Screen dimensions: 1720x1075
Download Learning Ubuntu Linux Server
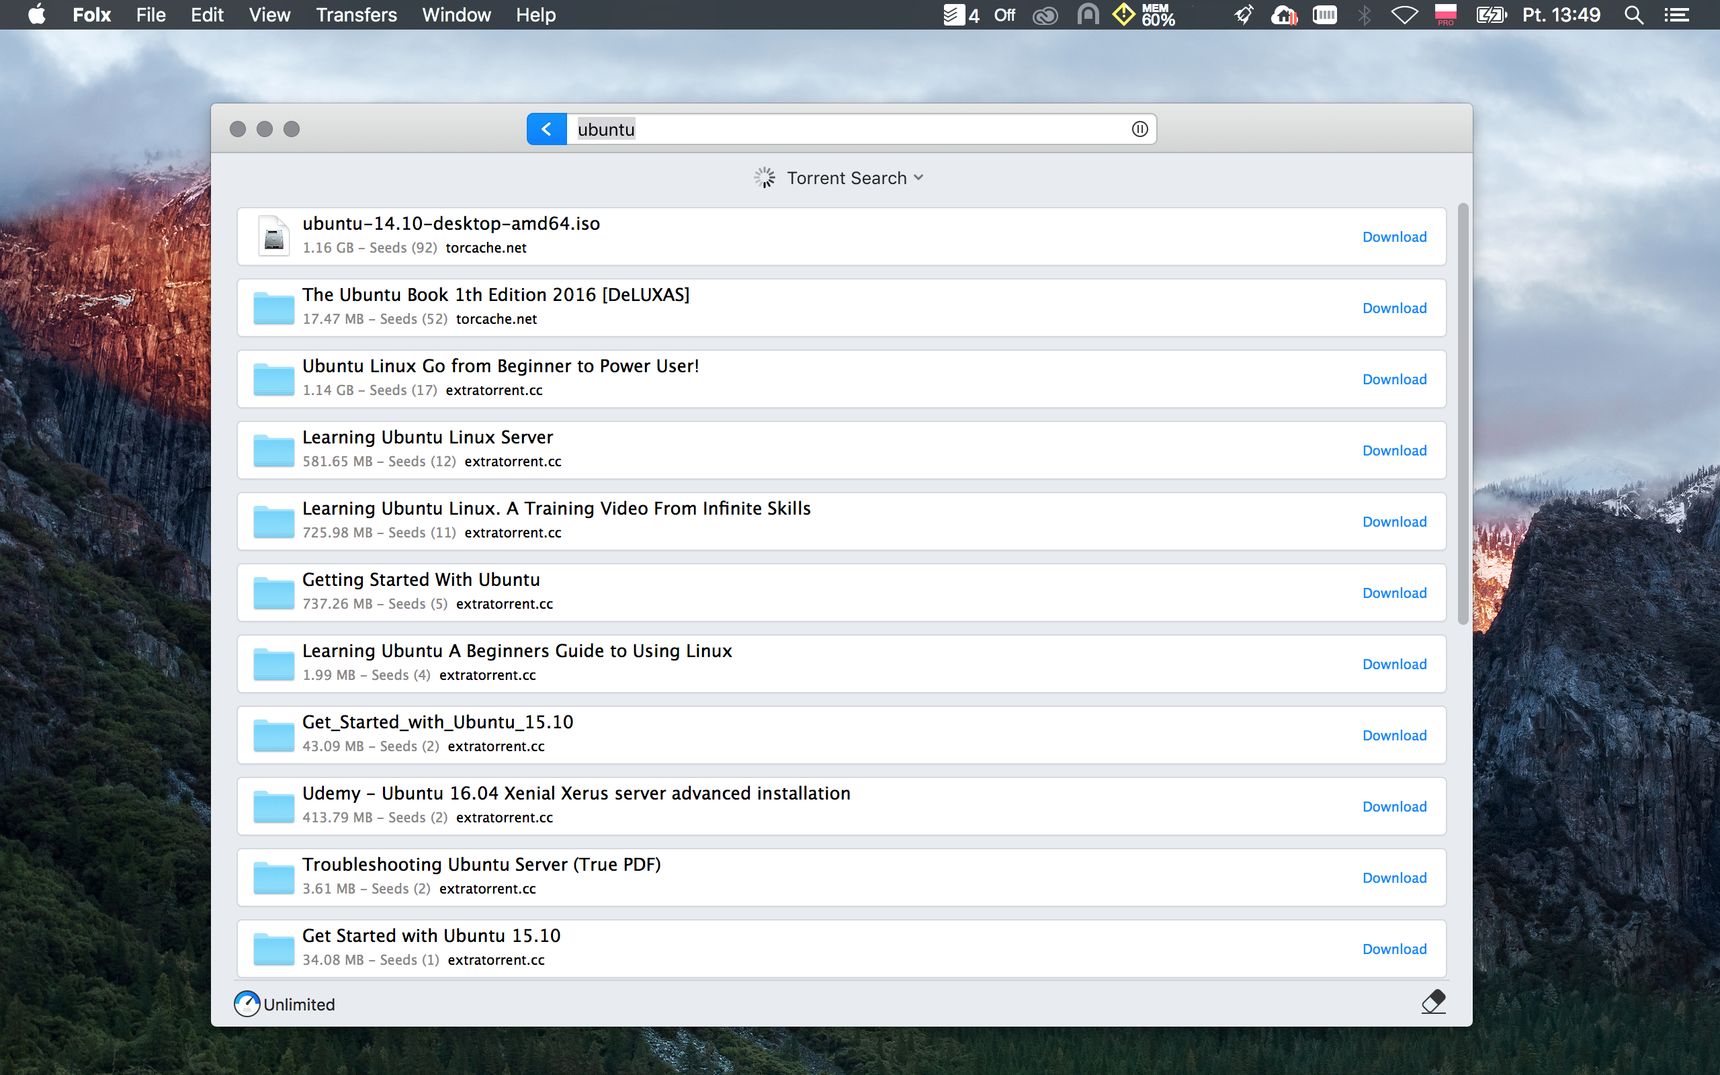pyautogui.click(x=1394, y=450)
